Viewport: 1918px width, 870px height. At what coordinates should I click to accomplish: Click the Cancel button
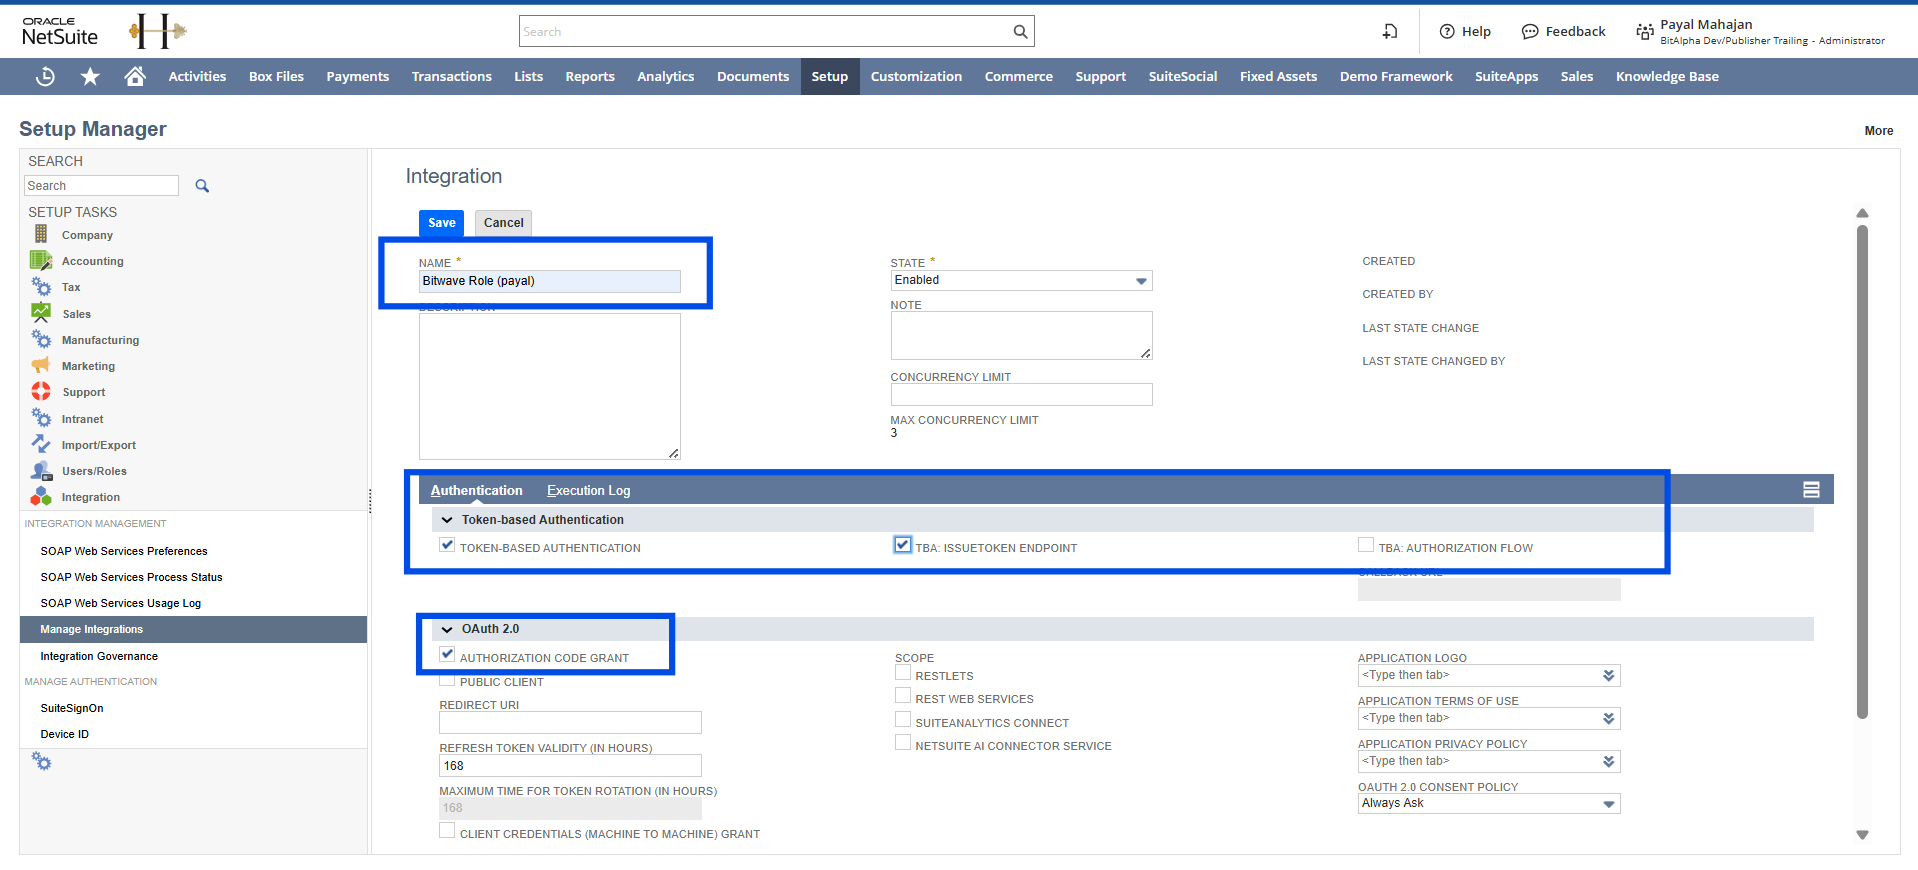coord(503,223)
